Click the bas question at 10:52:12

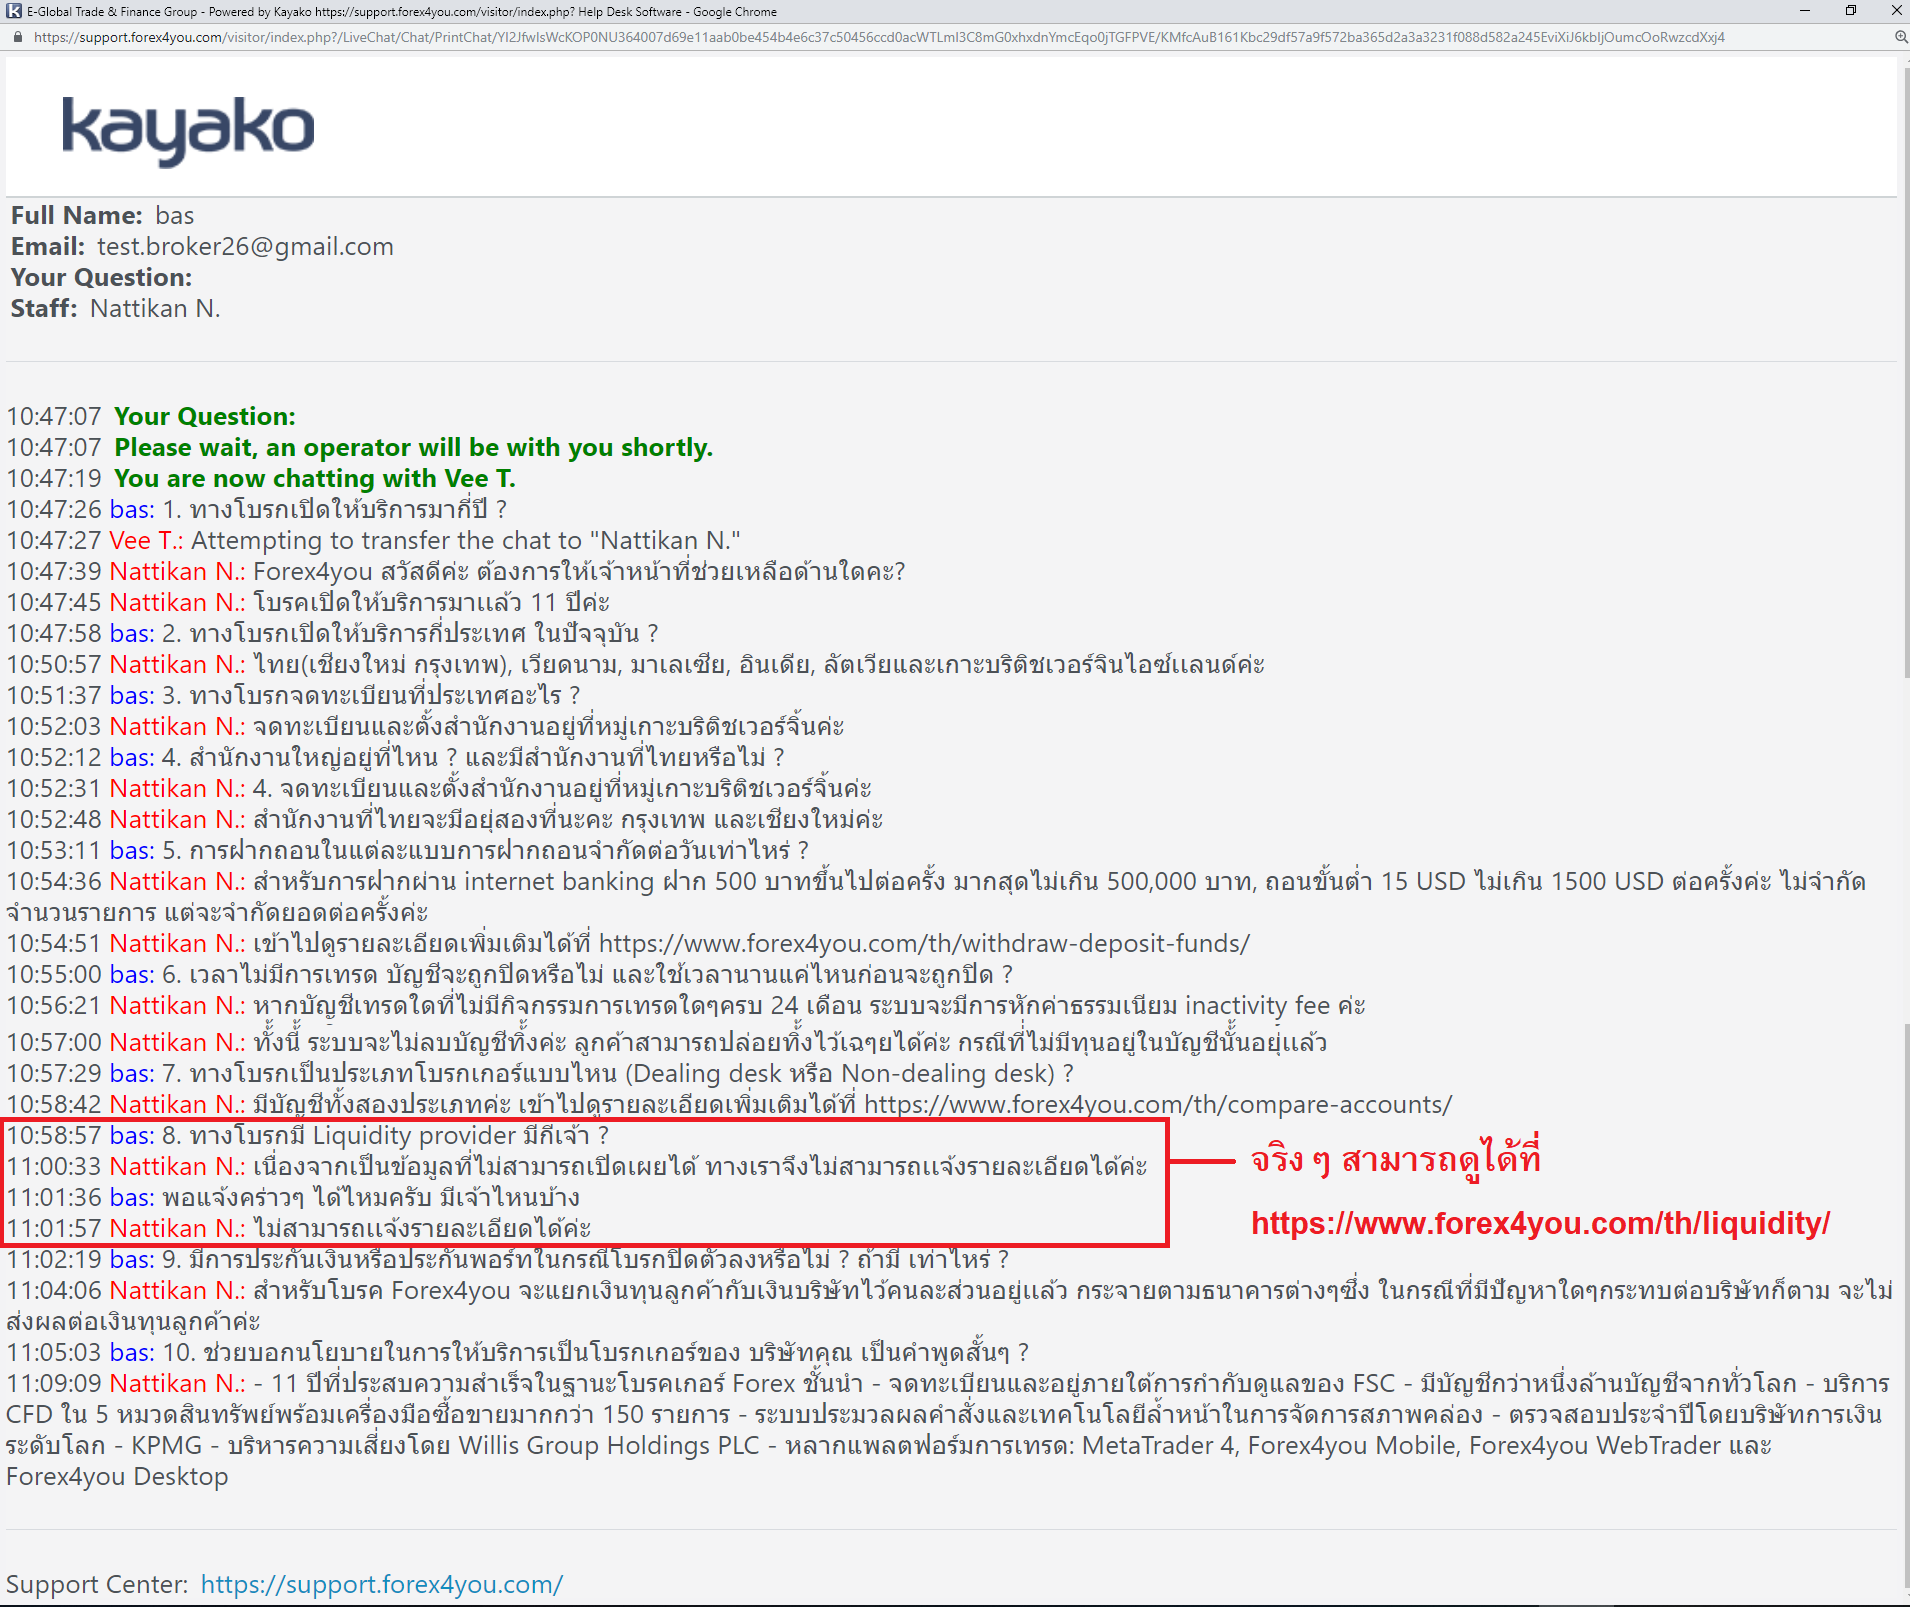tap(396, 757)
